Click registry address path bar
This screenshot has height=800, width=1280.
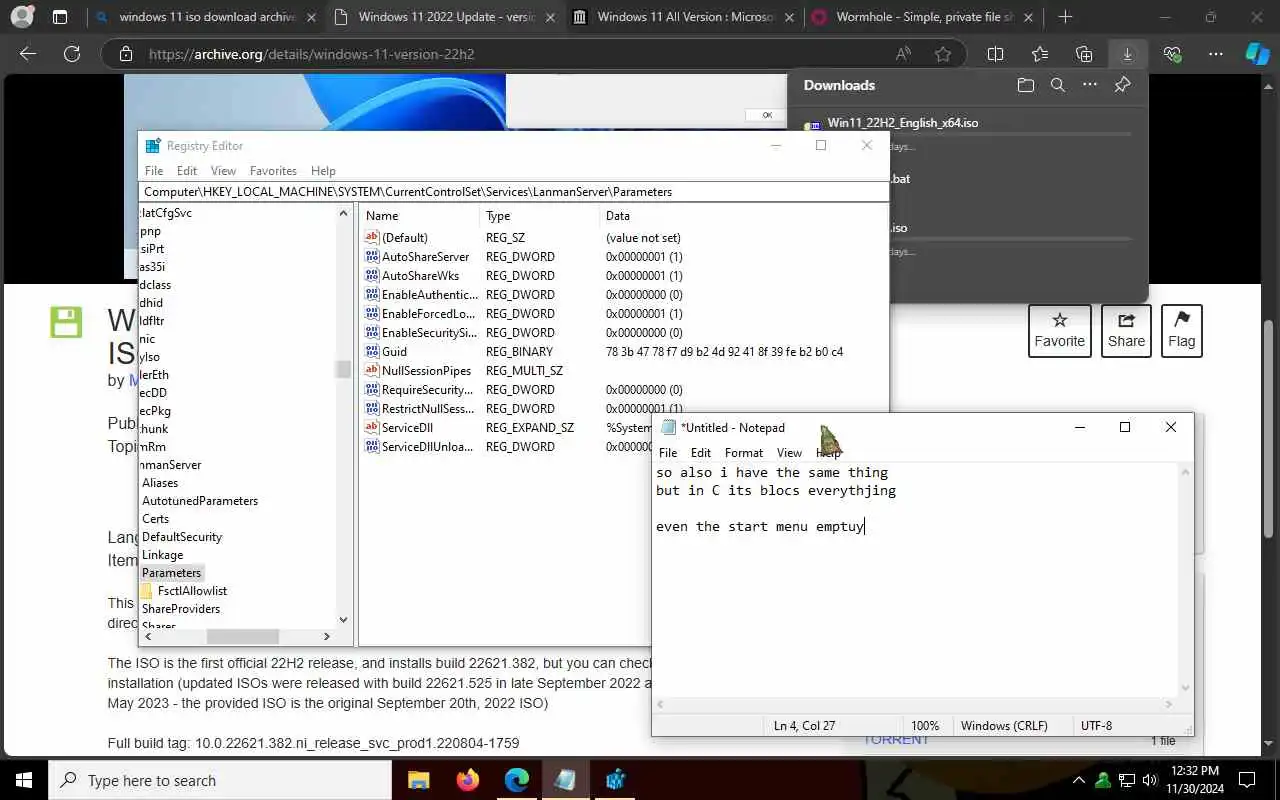513,192
